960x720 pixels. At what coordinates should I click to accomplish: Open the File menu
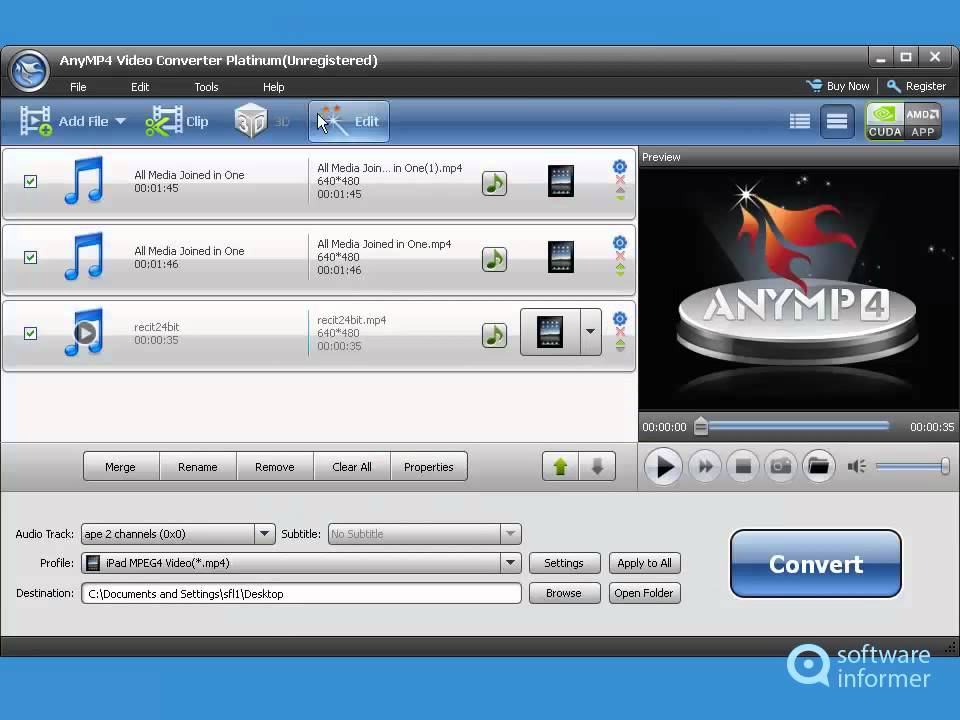tap(78, 87)
